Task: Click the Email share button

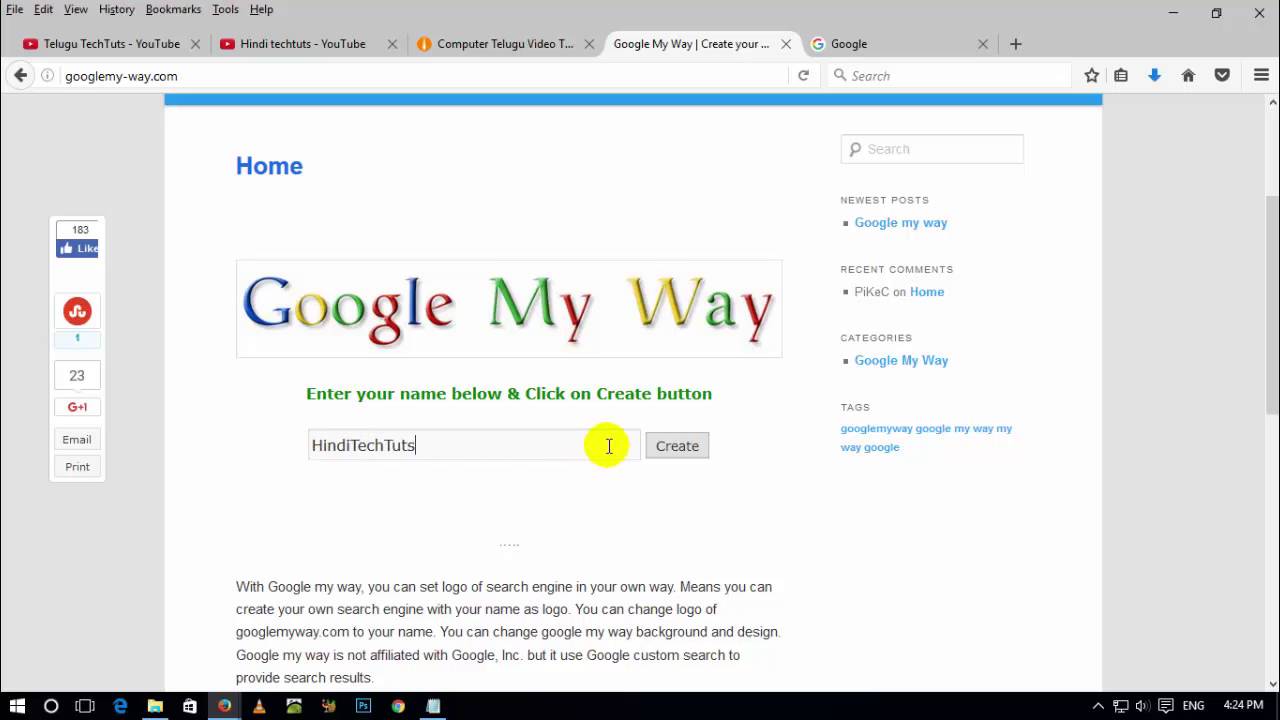Action: [x=77, y=440]
